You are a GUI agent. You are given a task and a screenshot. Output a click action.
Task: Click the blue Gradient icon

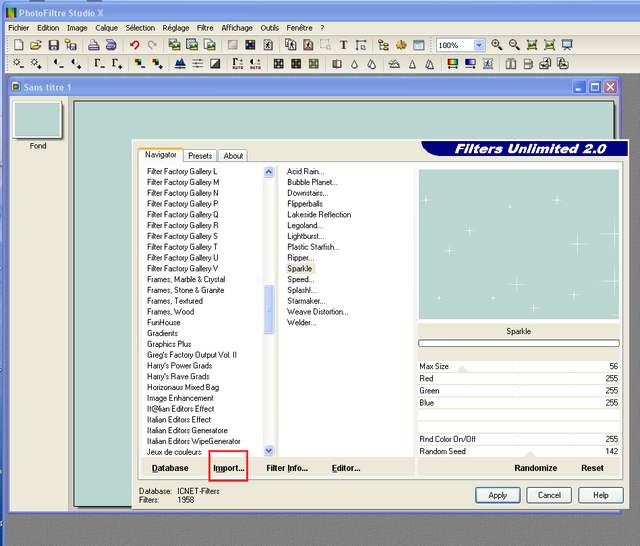click(470, 64)
